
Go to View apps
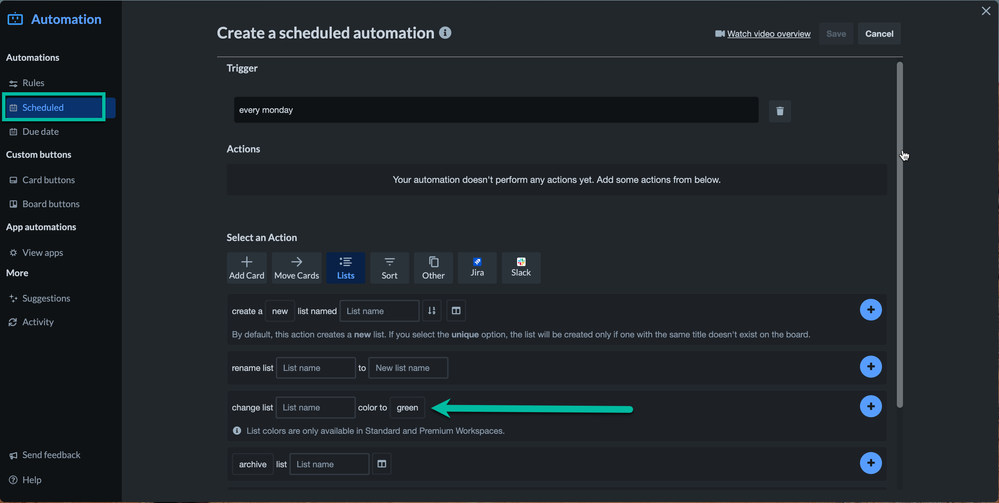point(36,252)
